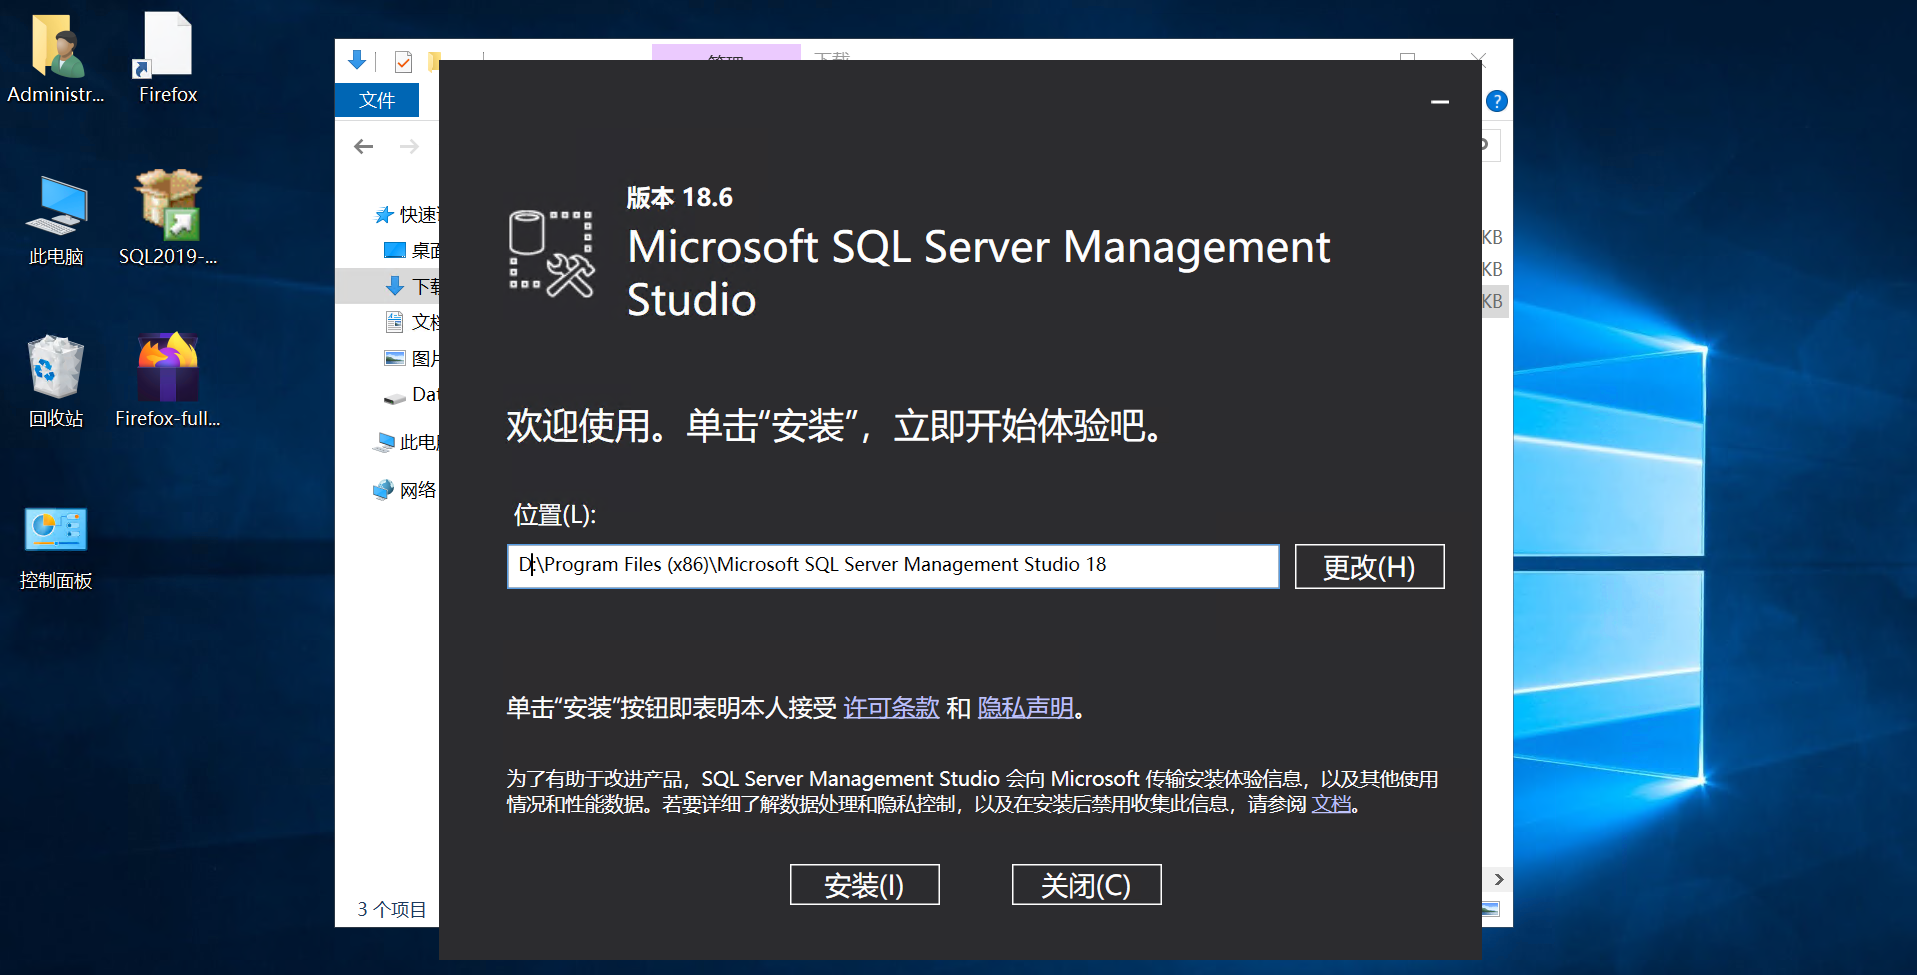
Task: Select the Data drive in Explorer sidebar
Action: pos(412,394)
